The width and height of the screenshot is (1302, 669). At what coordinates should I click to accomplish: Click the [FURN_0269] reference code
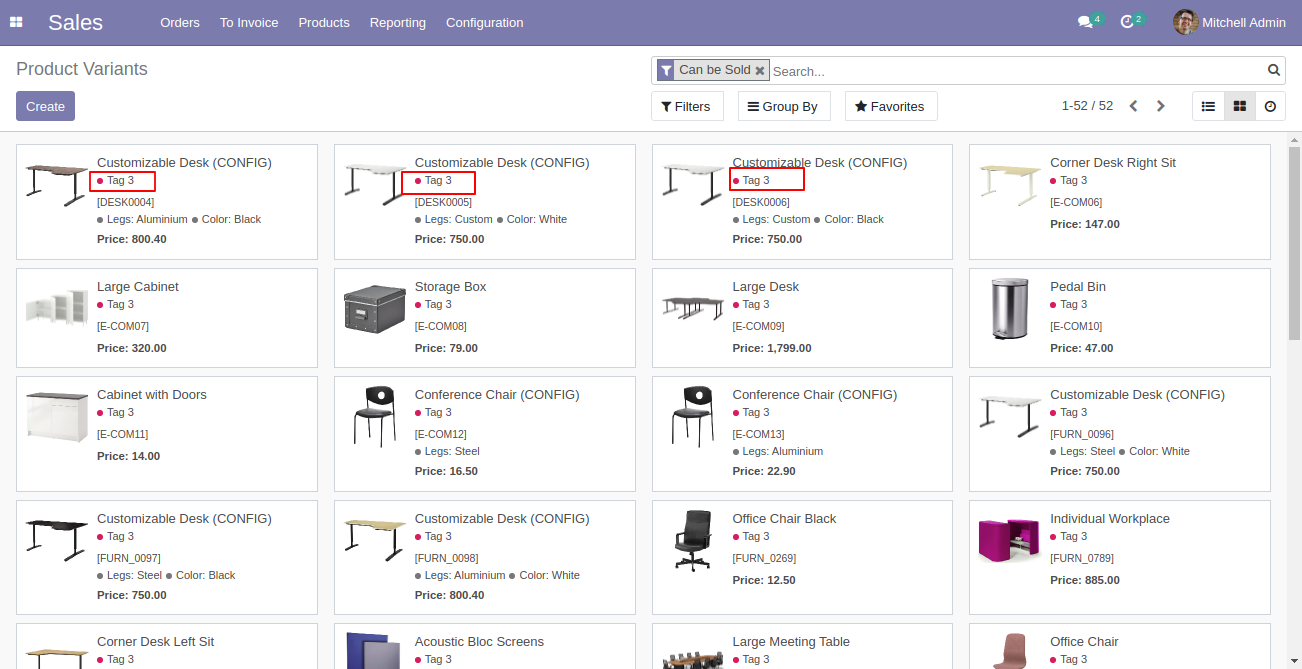click(x=762, y=558)
